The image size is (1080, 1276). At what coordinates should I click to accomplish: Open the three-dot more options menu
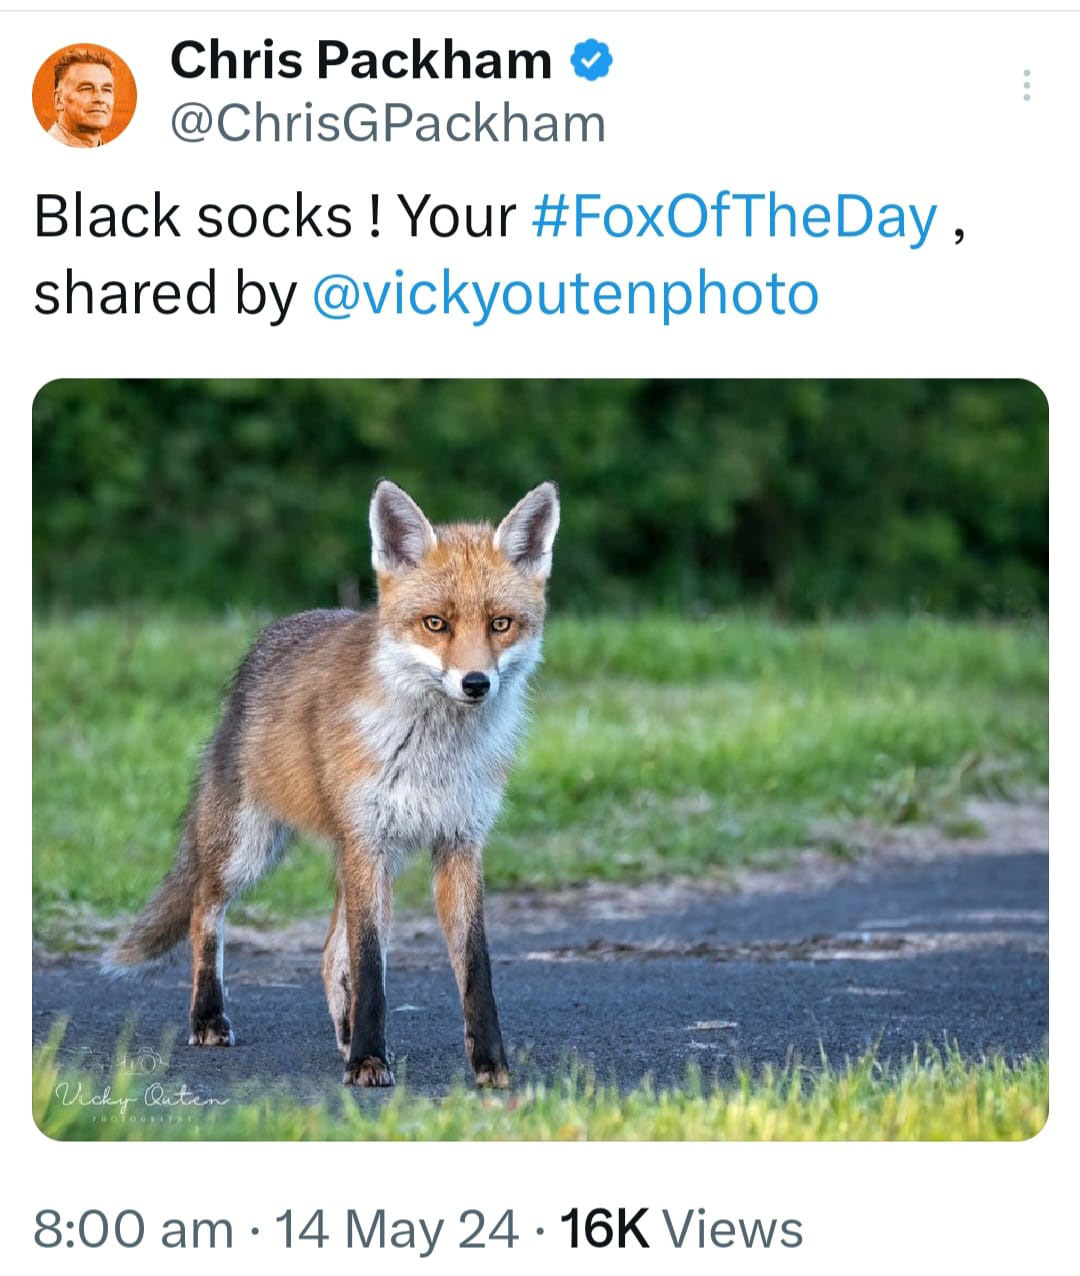point(1026,86)
